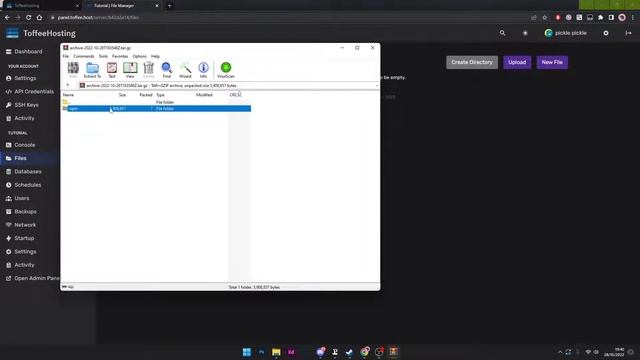The height and width of the screenshot is (360, 640).
Task: Click the Extract To toolbar icon
Action: pyautogui.click(x=92, y=70)
